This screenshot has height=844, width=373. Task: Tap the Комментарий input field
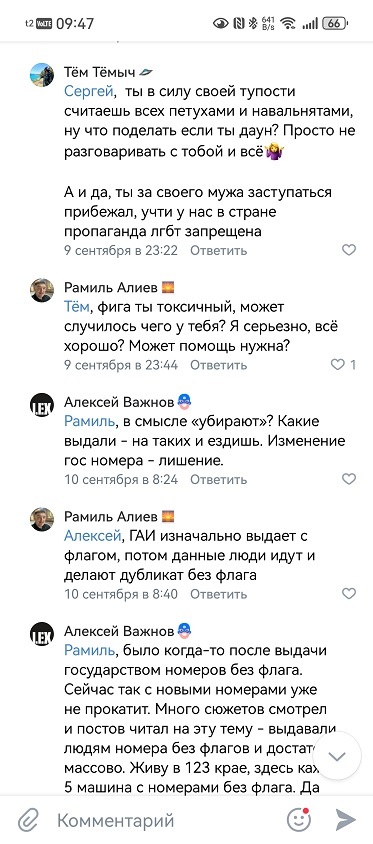pos(167,820)
